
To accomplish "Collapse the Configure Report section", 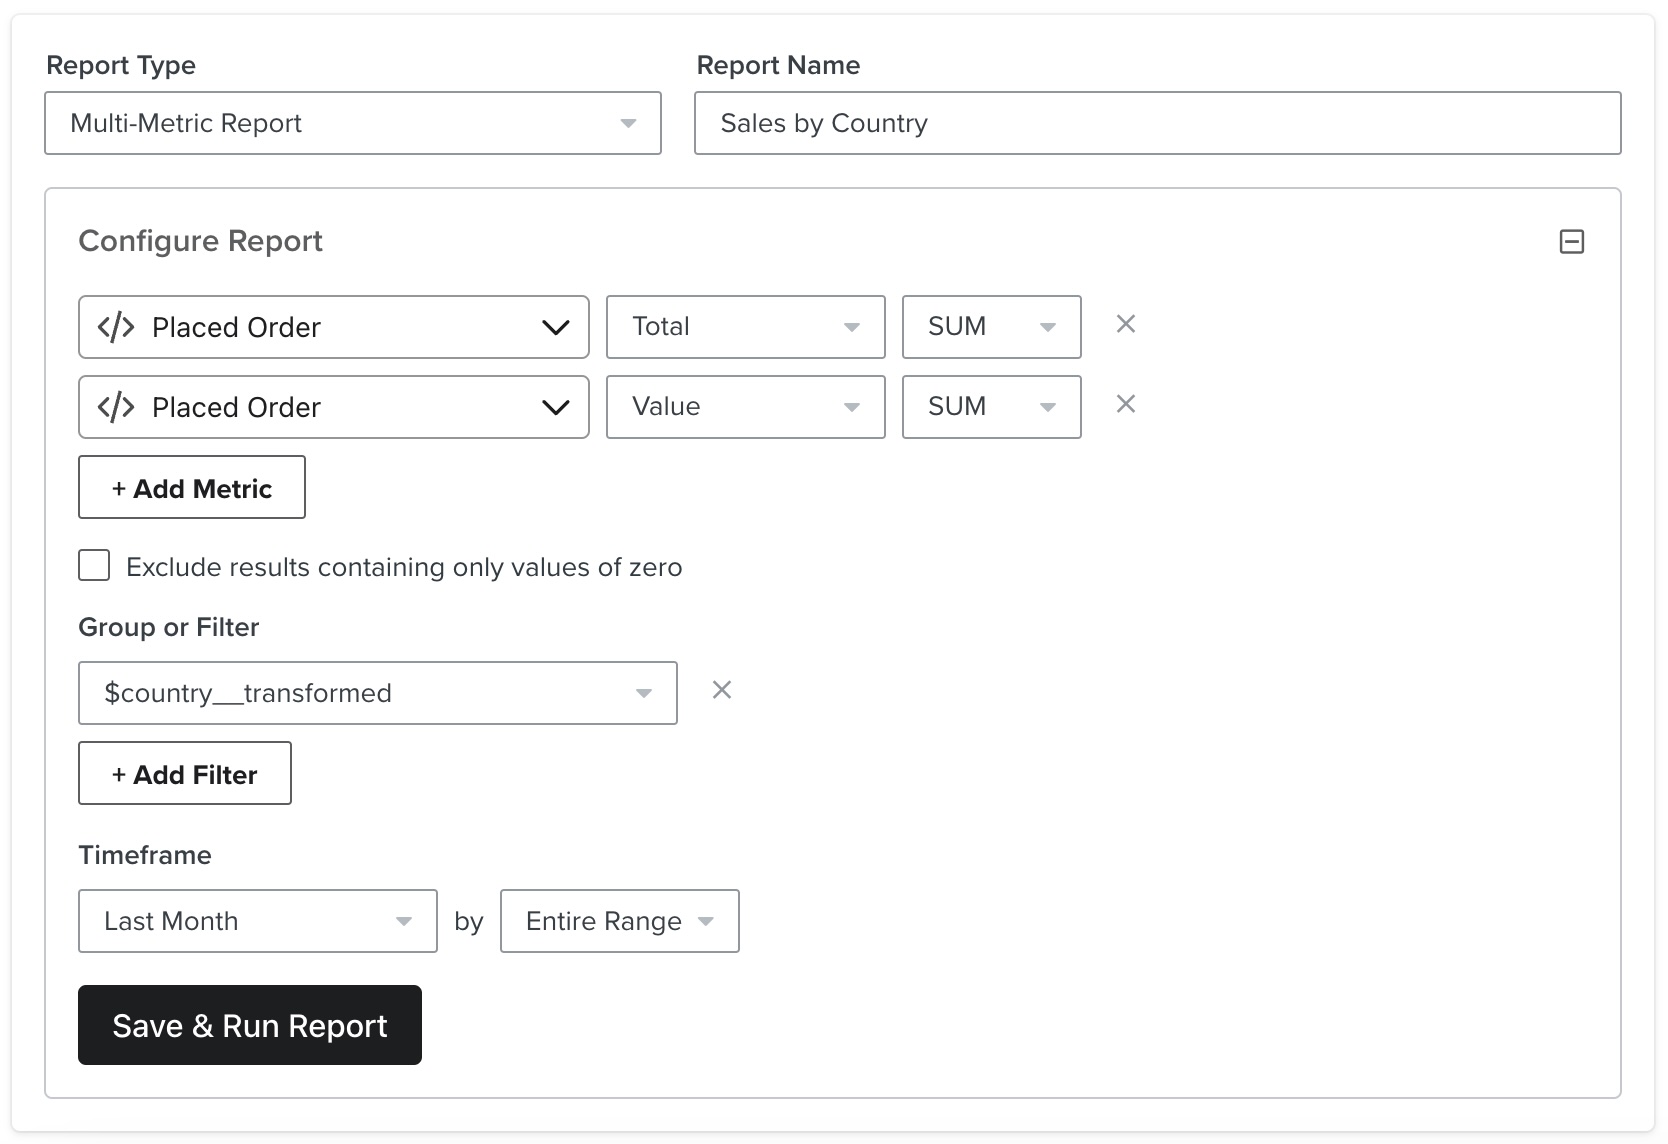I will click(1573, 241).
